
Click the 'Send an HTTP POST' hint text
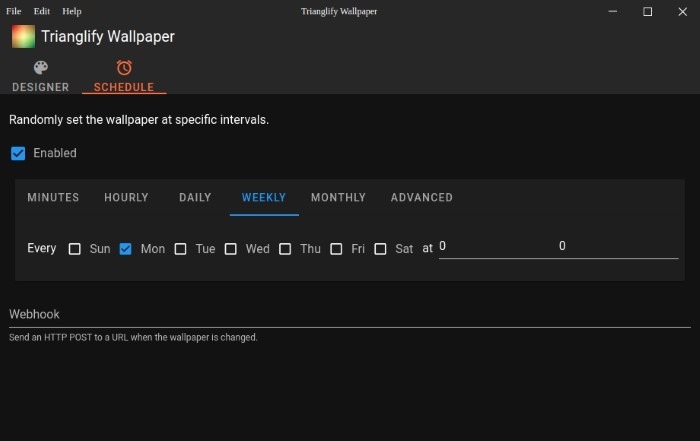pyautogui.click(x=133, y=337)
